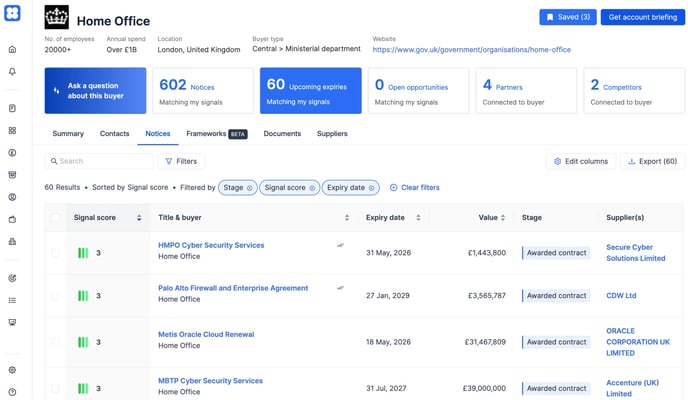Switch to the Frameworks BETA tab

(217, 134)
